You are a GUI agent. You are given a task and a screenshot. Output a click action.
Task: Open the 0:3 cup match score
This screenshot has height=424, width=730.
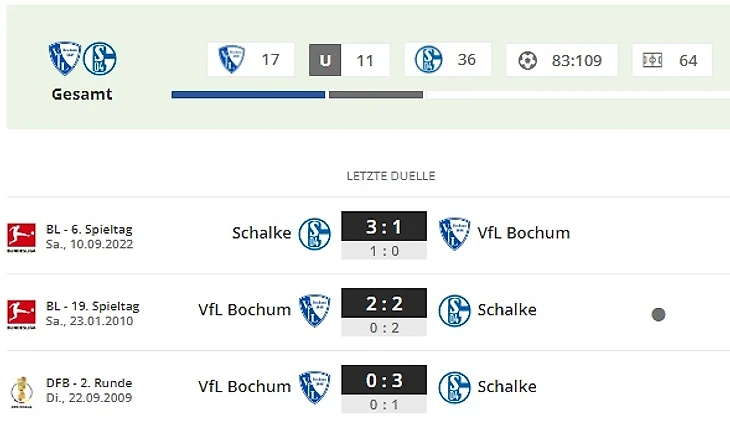[x=384, y=380]
